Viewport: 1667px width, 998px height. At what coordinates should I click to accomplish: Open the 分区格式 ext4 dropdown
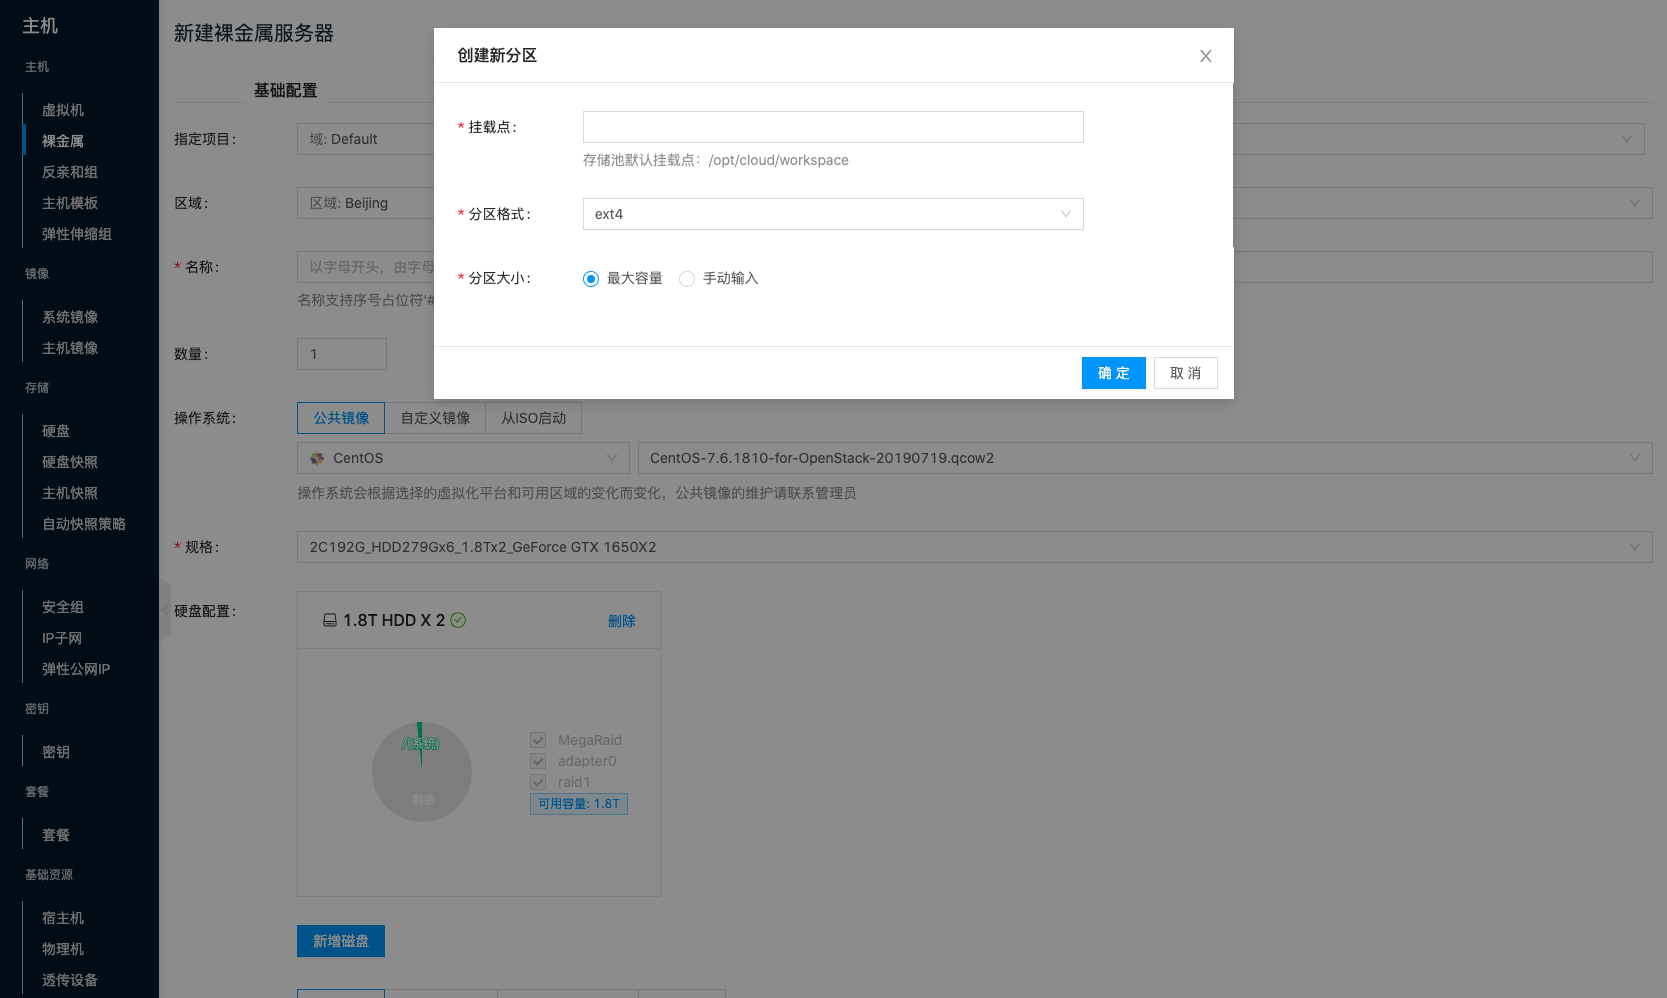tap(832, 214)
